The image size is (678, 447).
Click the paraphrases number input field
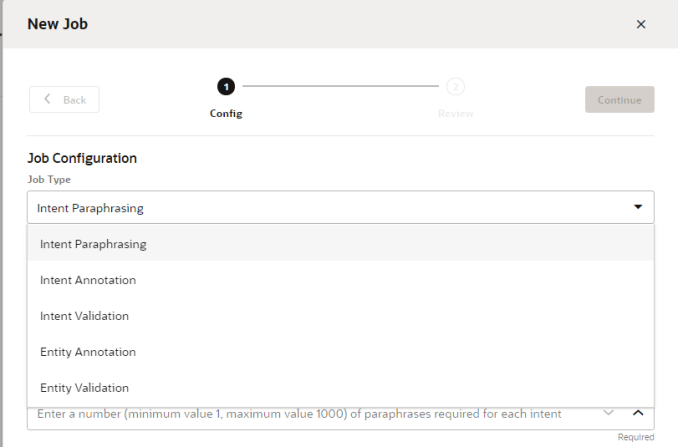300,413
